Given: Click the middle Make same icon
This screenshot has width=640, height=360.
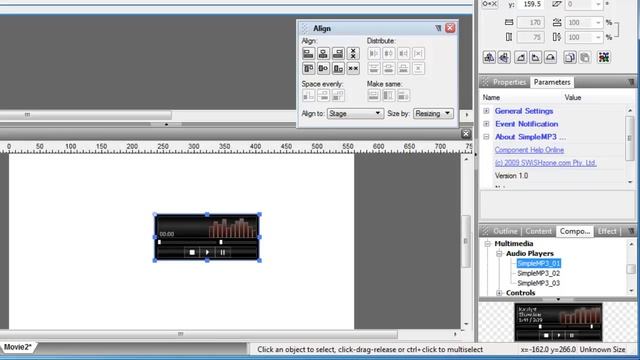Looking at the screenshot, I should click(x=389, y=96).
